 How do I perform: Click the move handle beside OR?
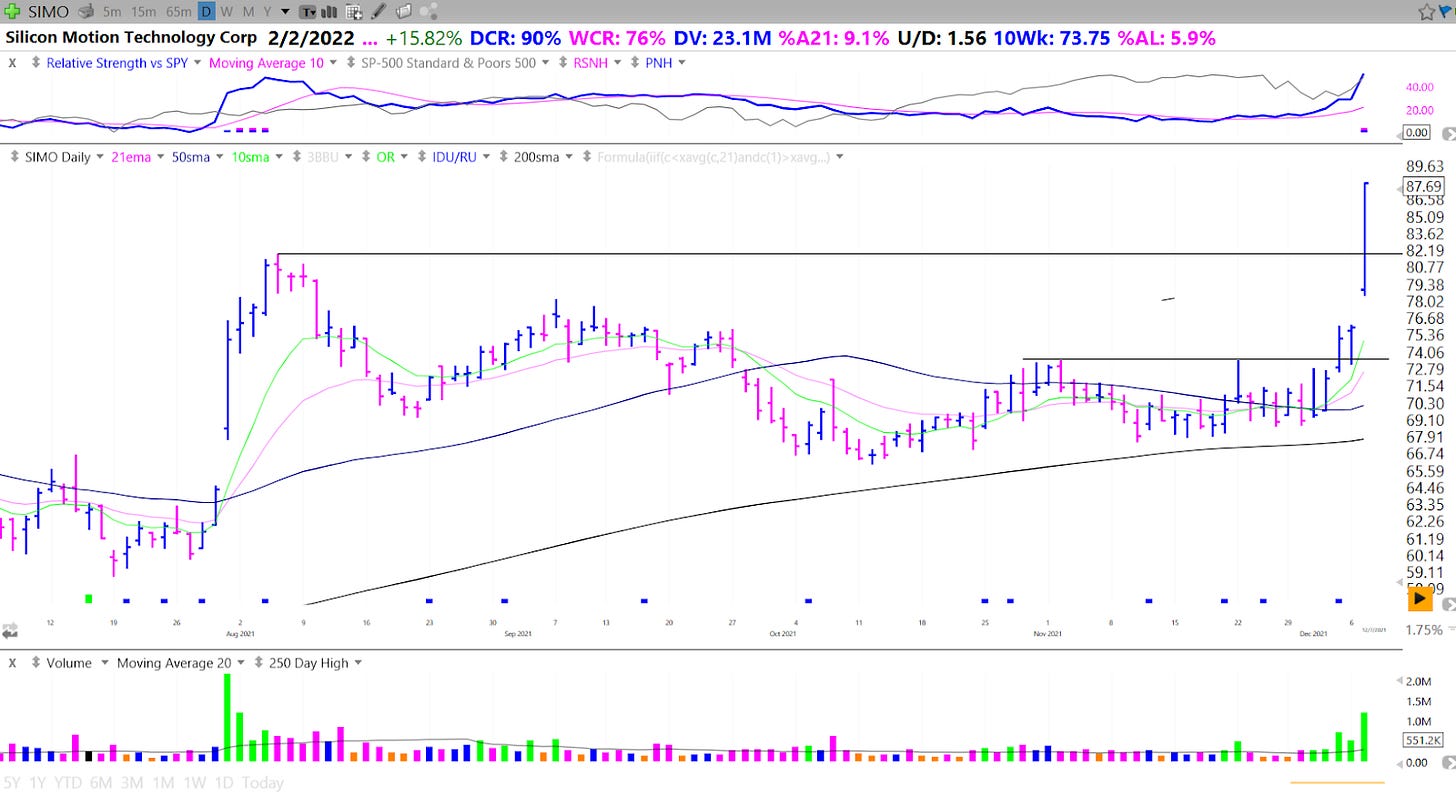366,157
